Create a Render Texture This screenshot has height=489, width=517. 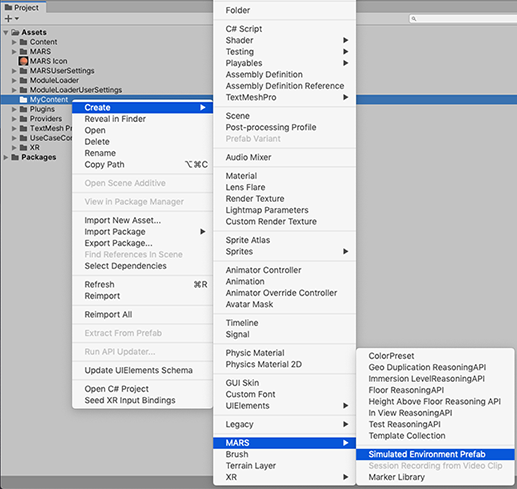tap(285, 198)
